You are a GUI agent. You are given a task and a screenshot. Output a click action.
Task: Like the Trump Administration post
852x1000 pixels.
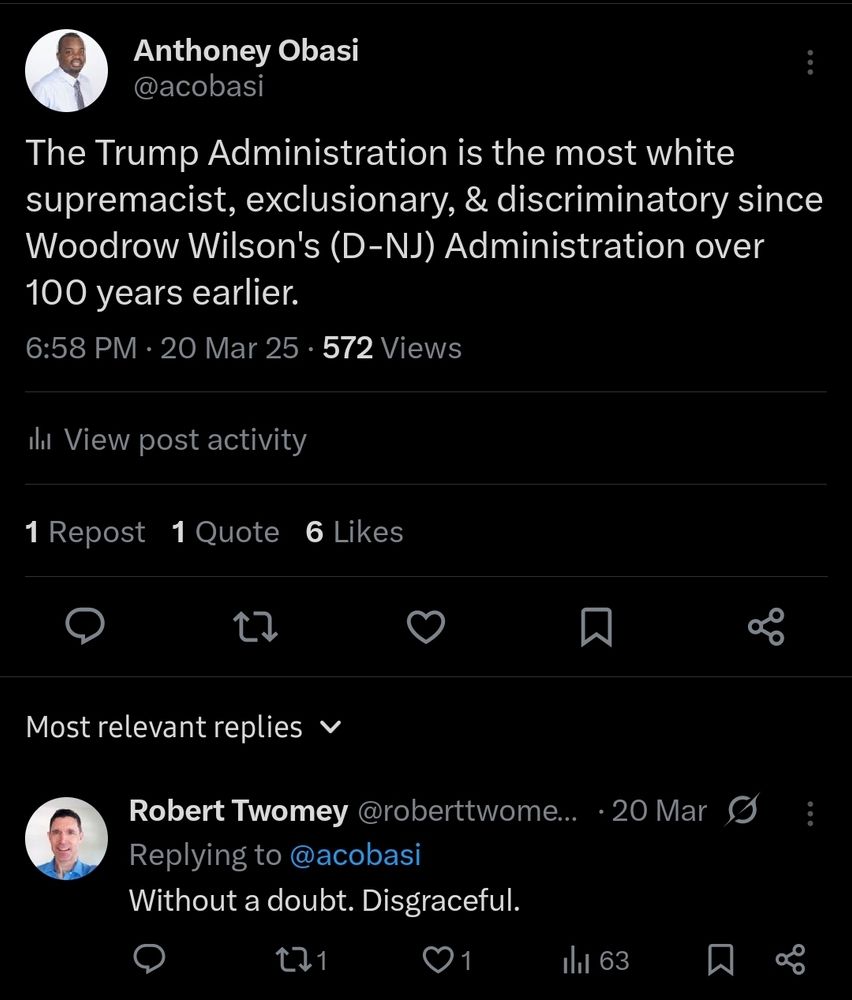[x=426, y=627]
